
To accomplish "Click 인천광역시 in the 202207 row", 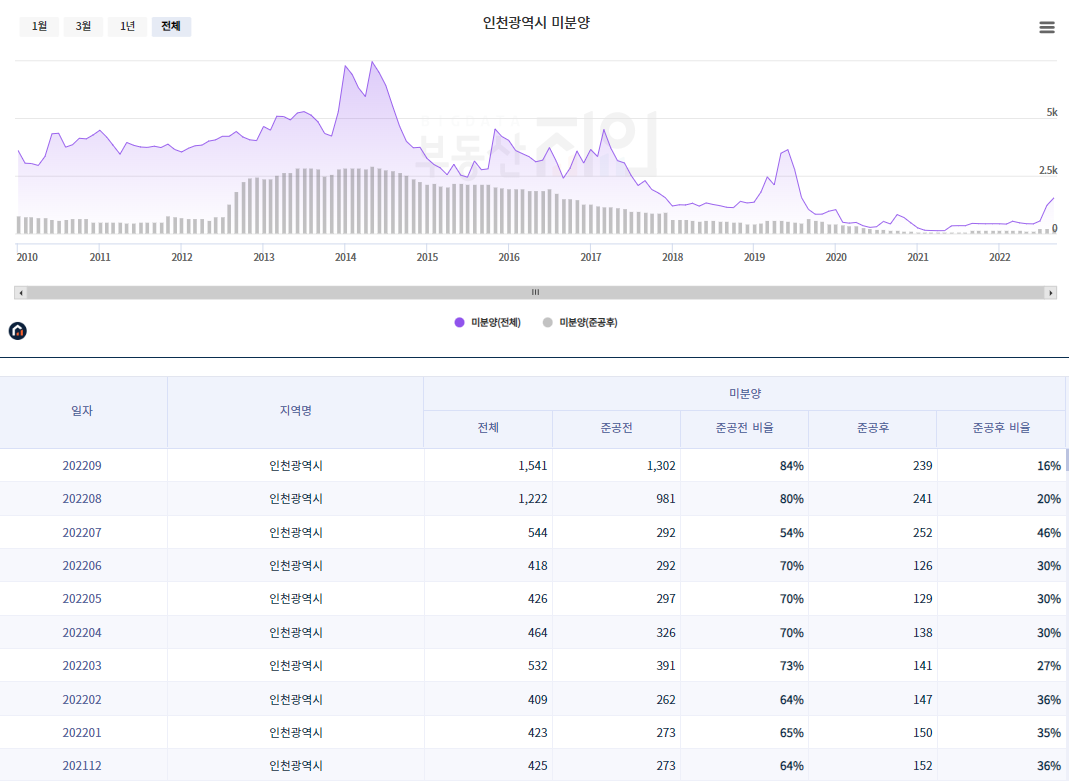I will point(295,532).
